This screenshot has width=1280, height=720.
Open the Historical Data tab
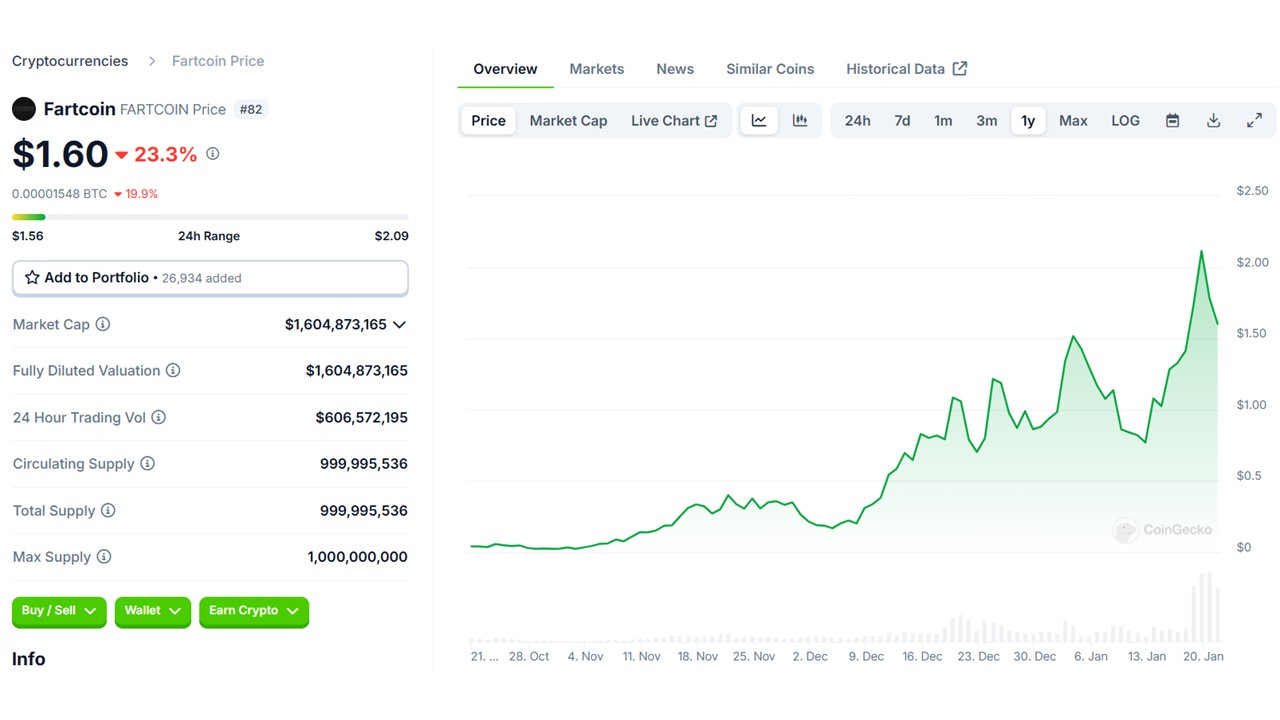click(x=906, y=69)
